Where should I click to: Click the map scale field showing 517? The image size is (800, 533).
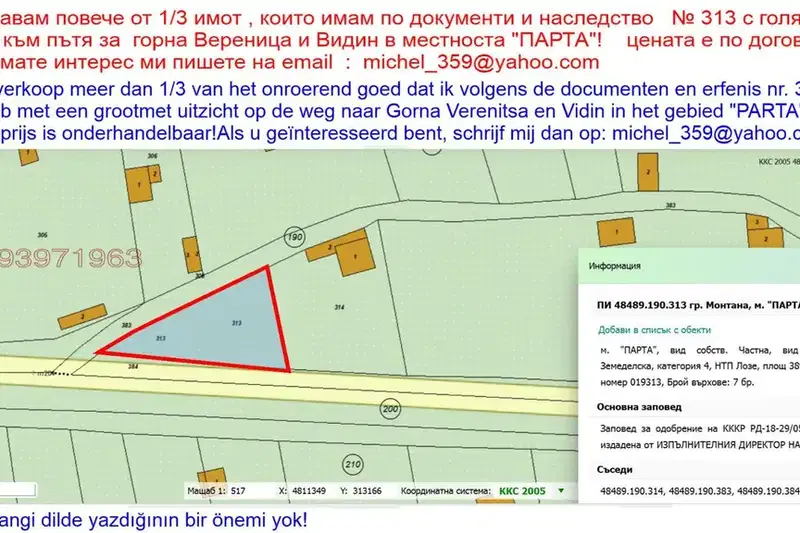238,491
